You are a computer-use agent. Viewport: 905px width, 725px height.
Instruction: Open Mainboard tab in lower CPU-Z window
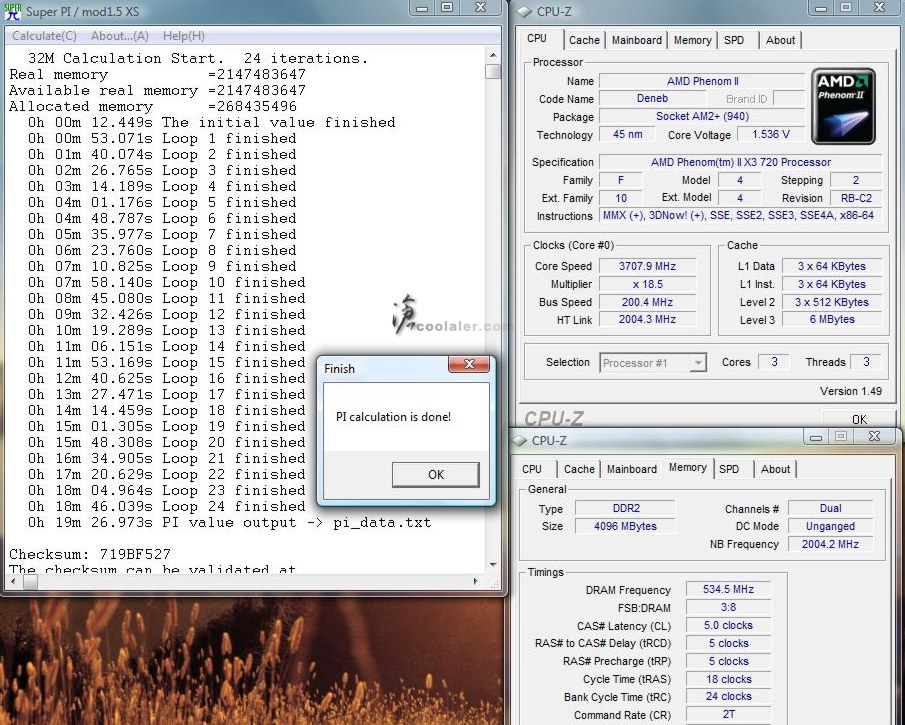click(x=631, y=469)
